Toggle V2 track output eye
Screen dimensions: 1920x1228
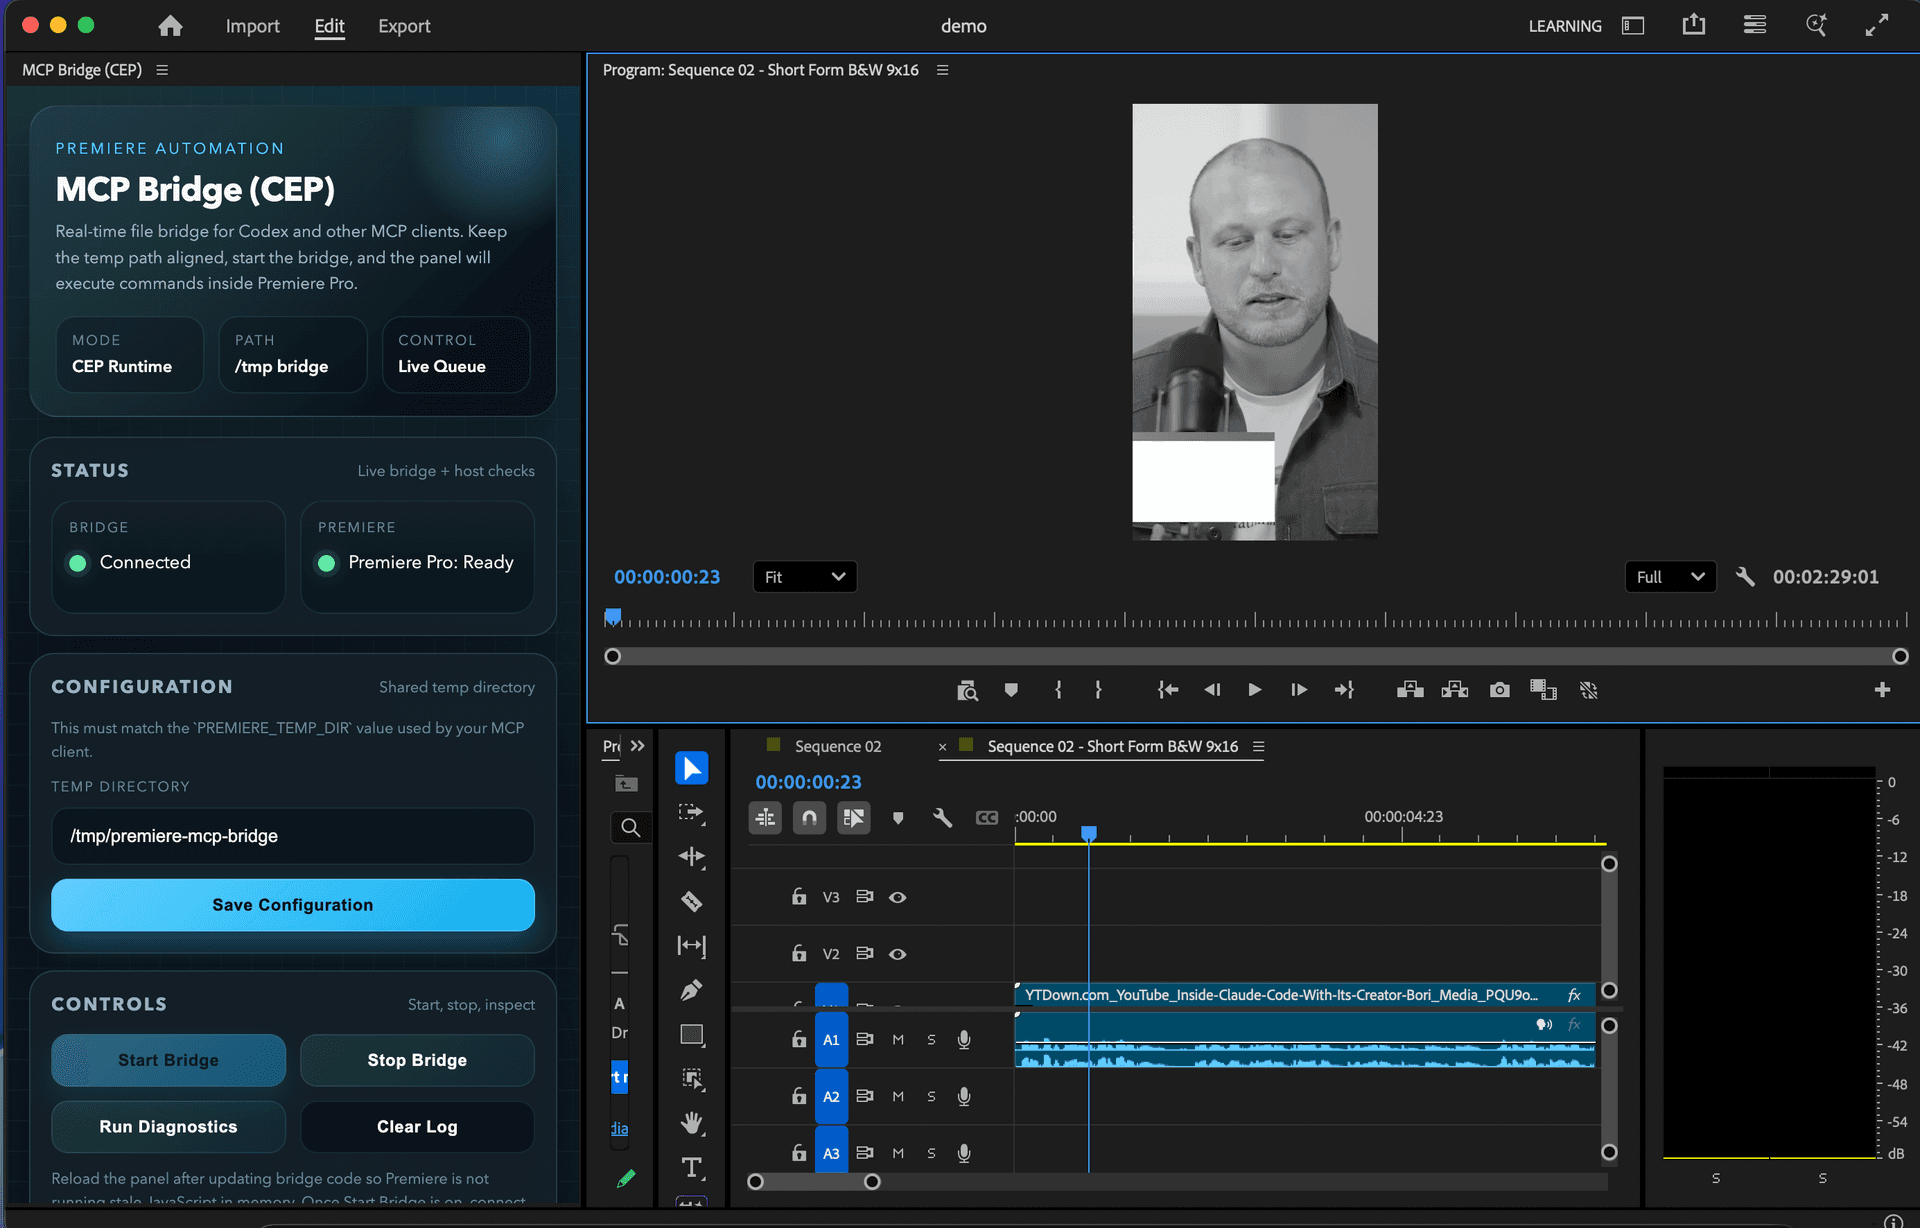pos(898,954)
